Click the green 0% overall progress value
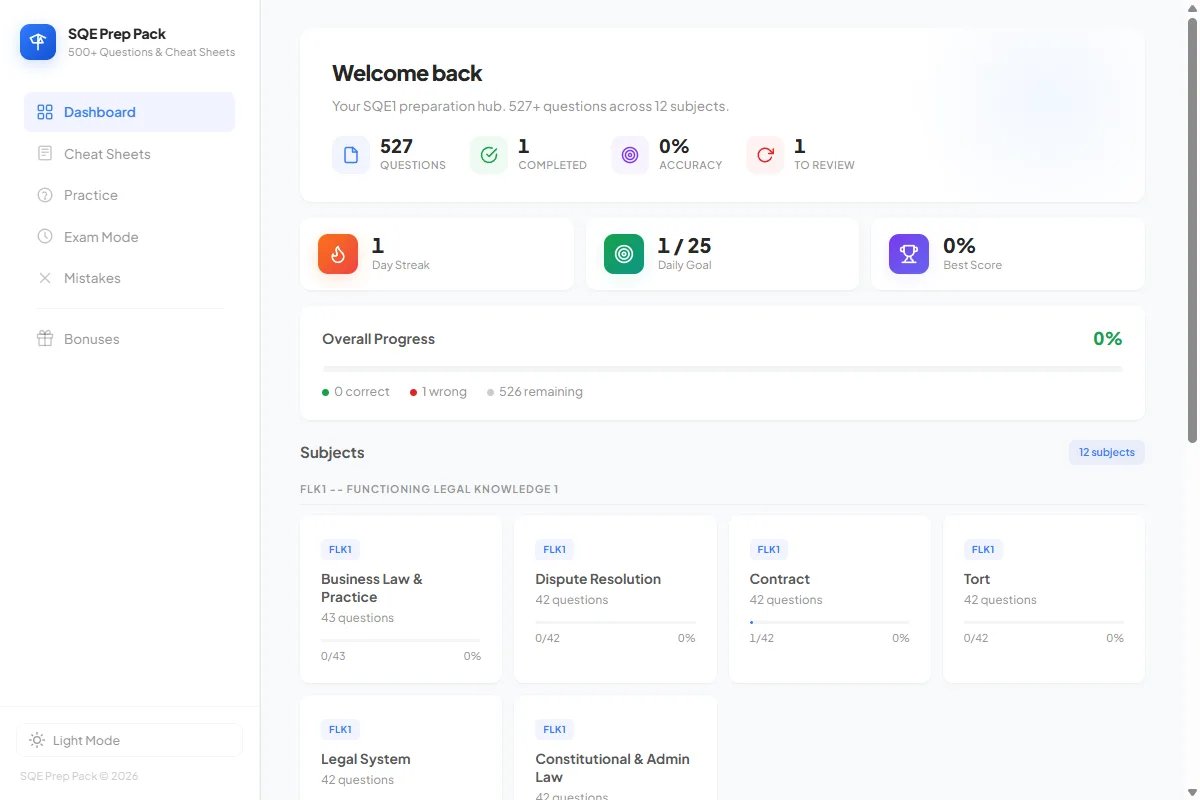1200x800 pixels. coord(1108,339)
